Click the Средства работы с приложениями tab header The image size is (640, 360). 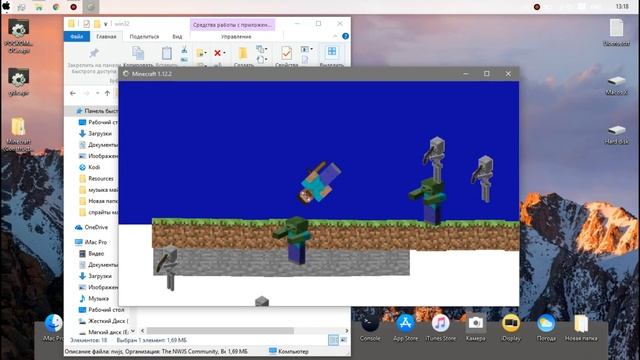coord(232,25)
